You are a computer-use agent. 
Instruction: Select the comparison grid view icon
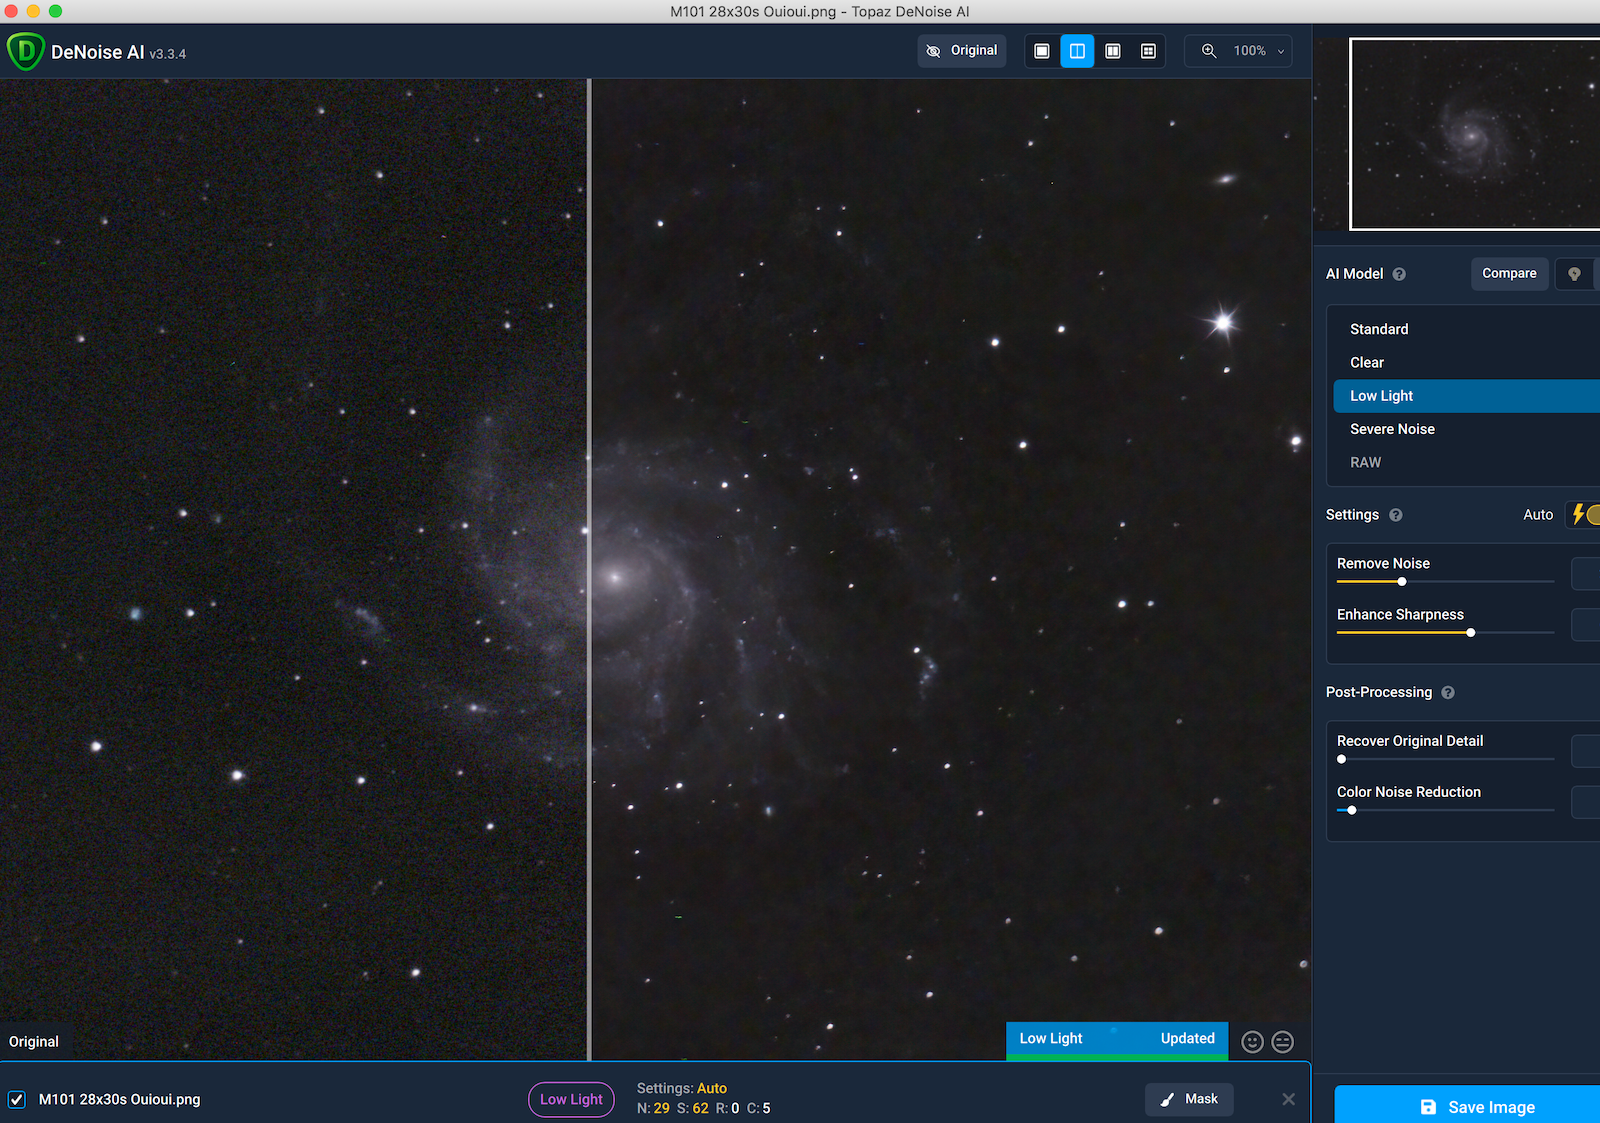tap(1148, 51)
